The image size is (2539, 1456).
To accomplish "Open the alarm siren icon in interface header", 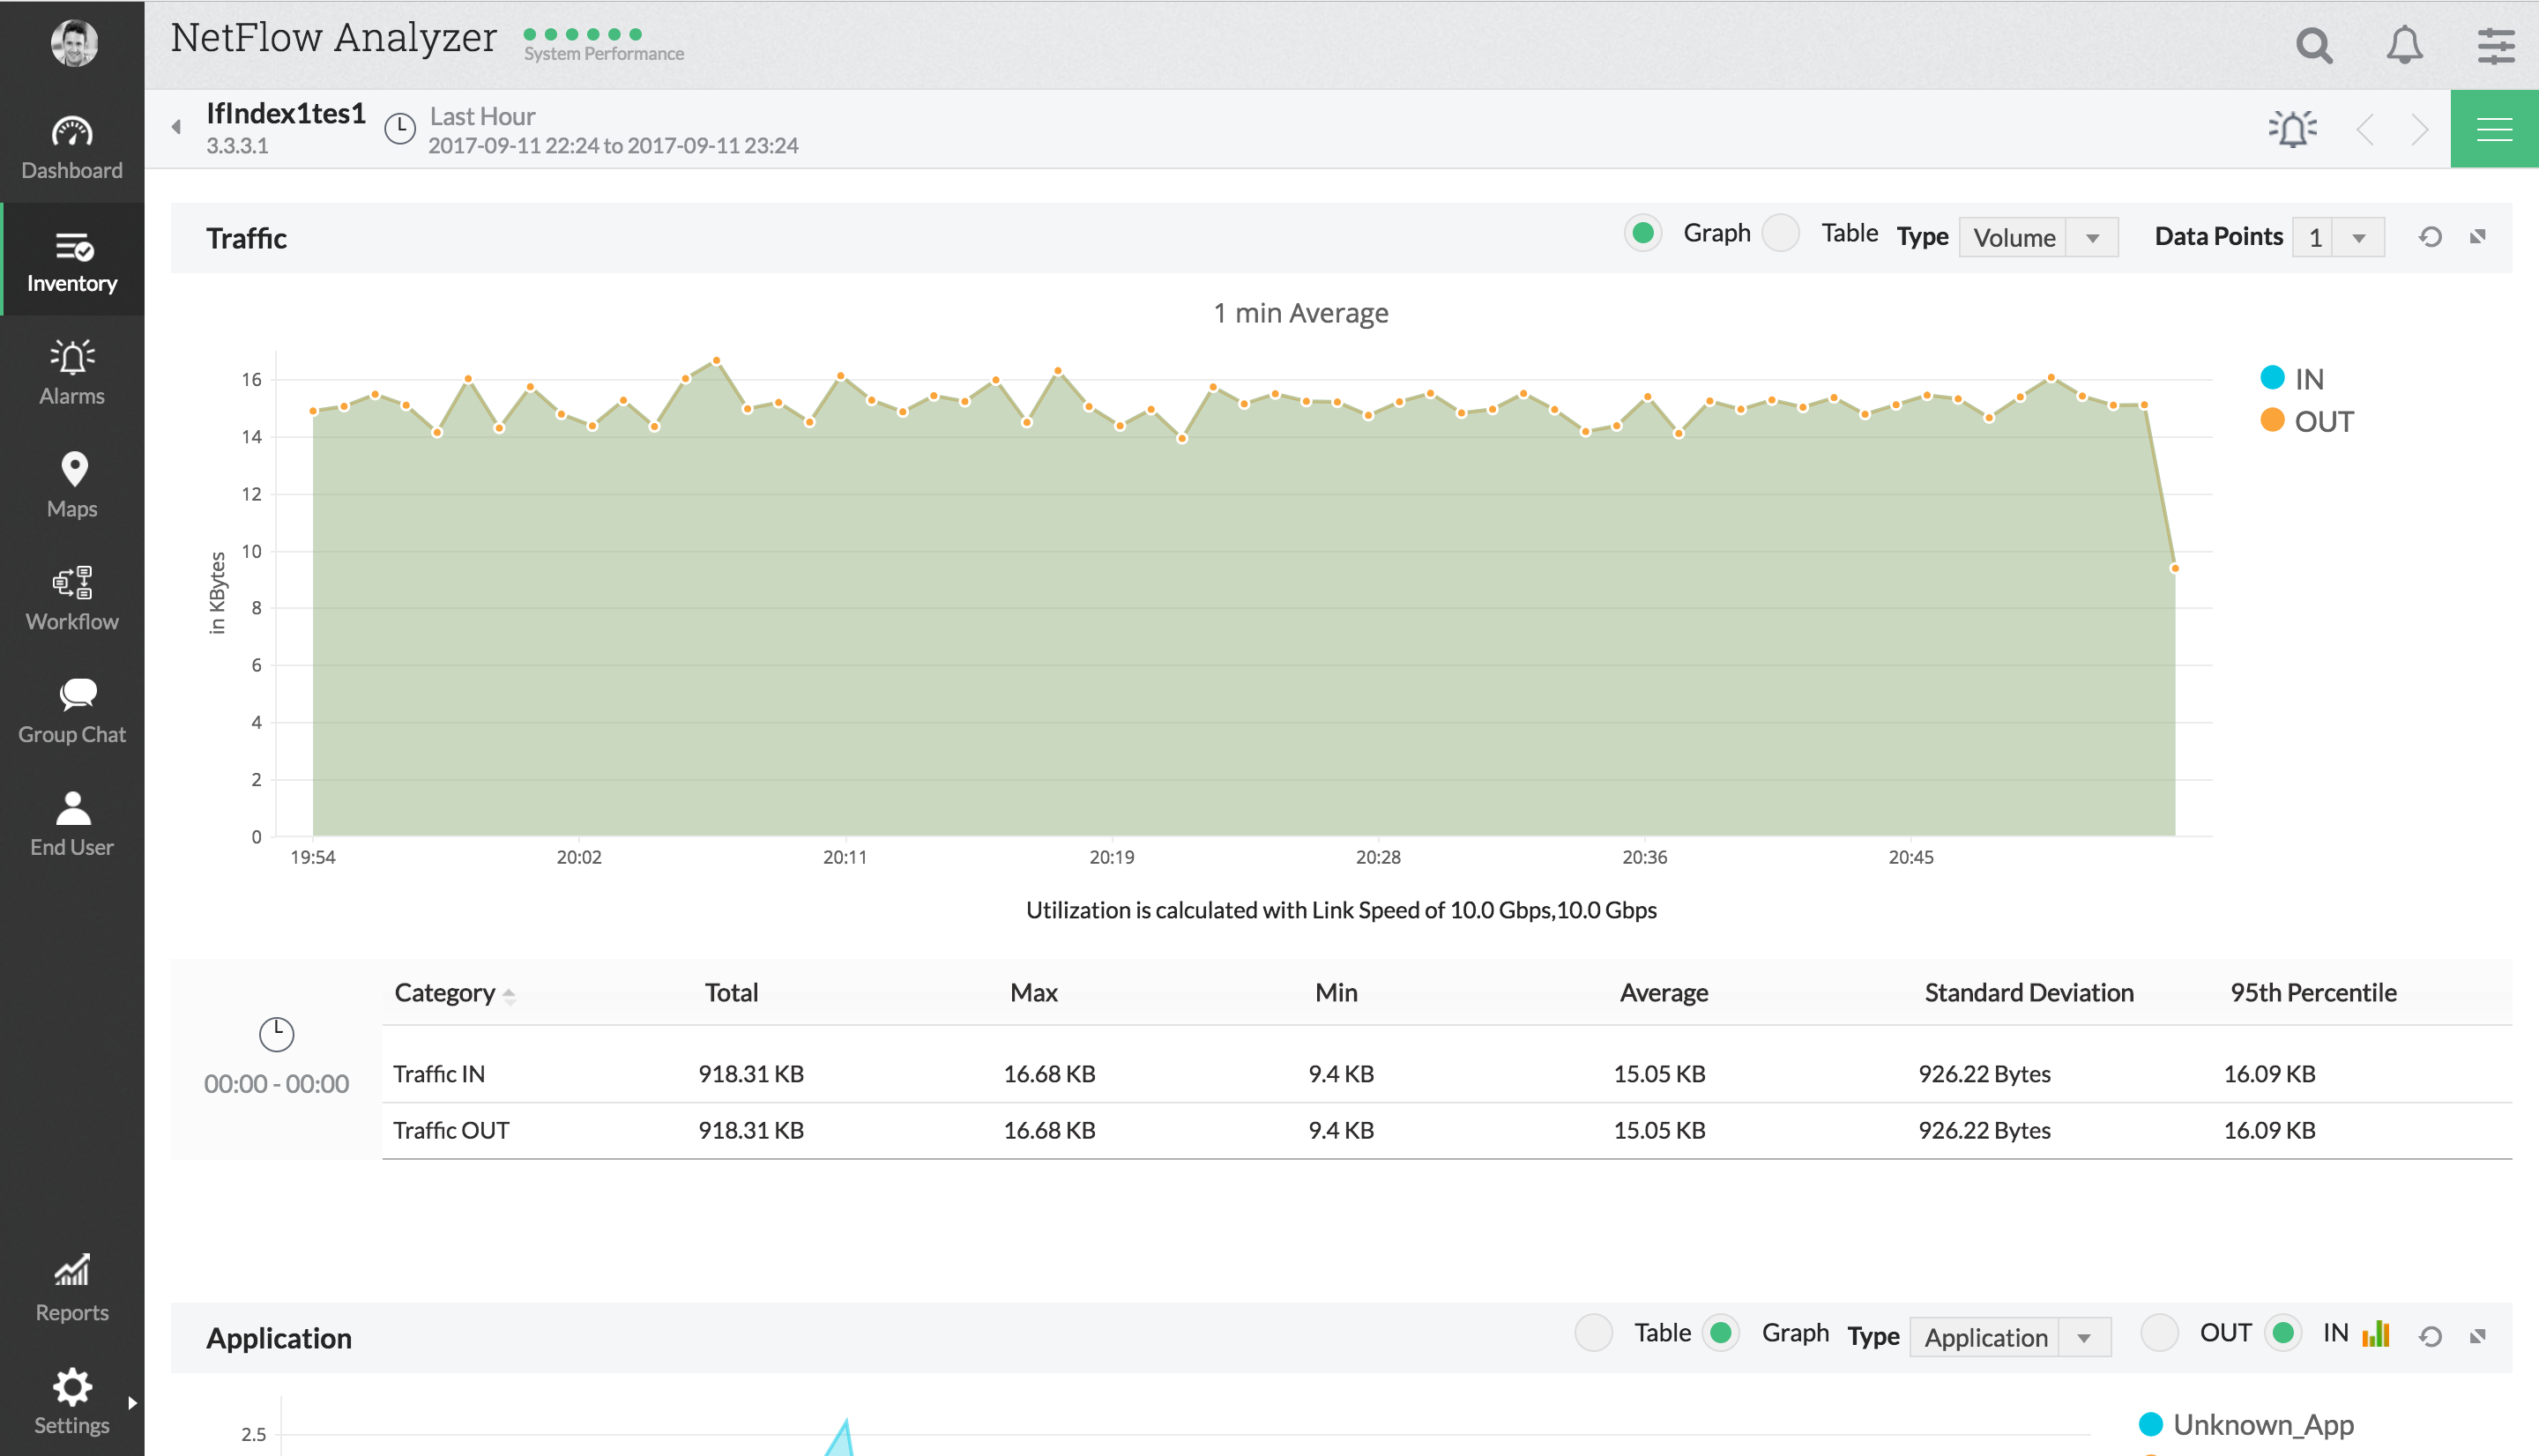I will point(2292,129).
